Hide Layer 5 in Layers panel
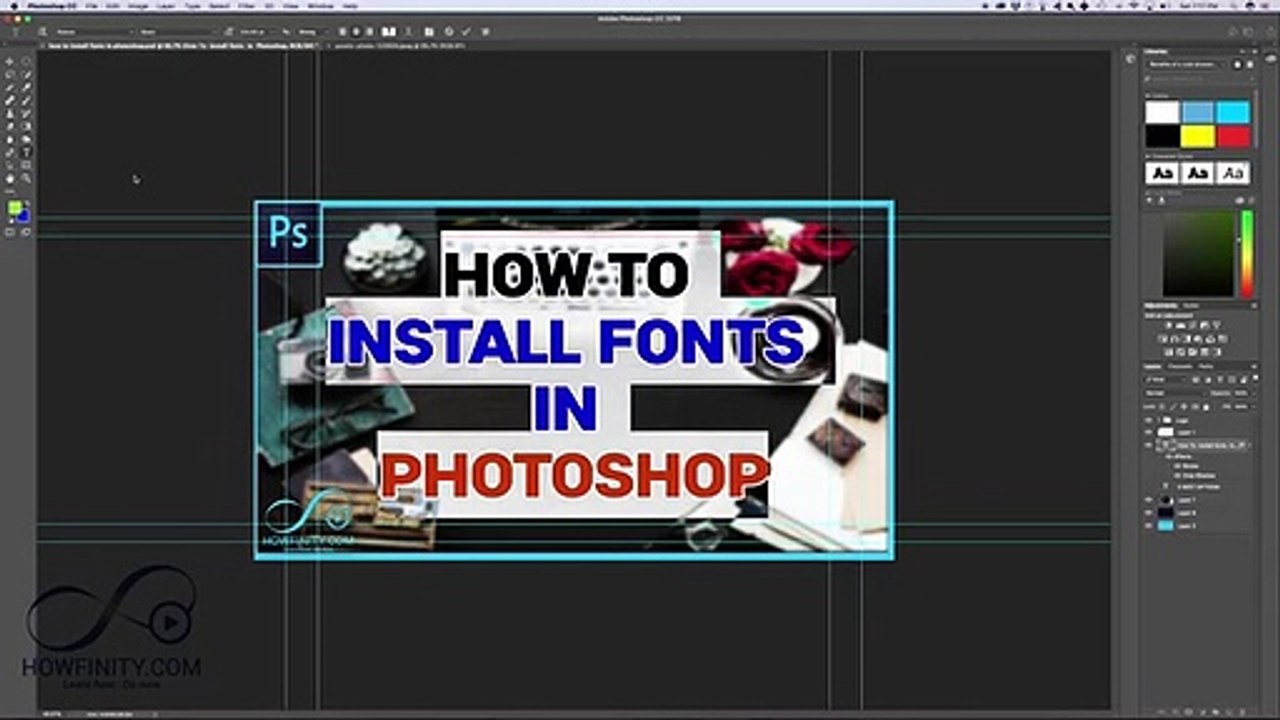 pyautogui.click(x=1150, y=525)
